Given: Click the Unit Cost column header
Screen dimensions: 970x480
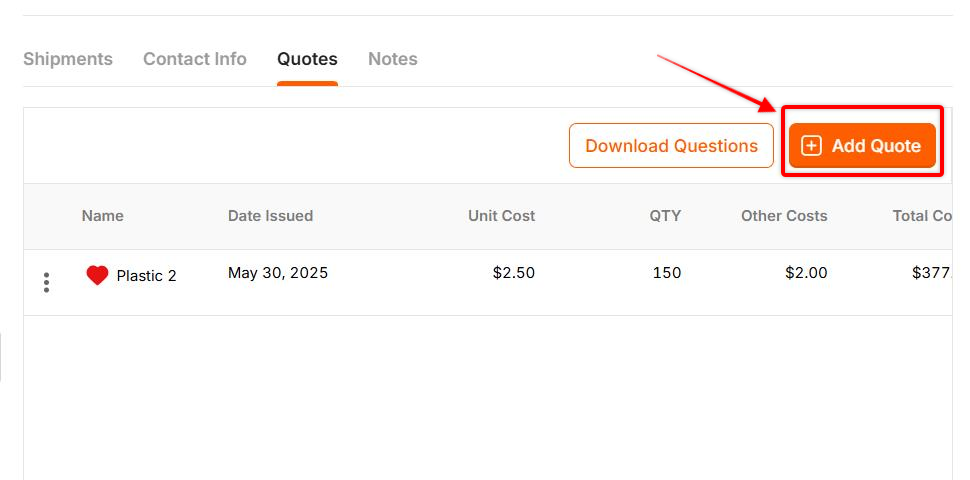Looking at the screenshot, I should click(x=502, y=216).
